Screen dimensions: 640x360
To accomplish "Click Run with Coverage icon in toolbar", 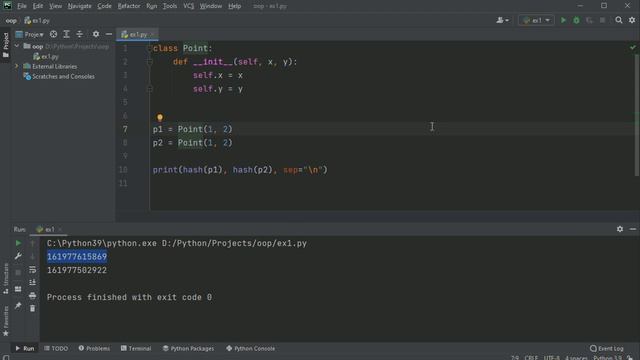I will point(589,20).
